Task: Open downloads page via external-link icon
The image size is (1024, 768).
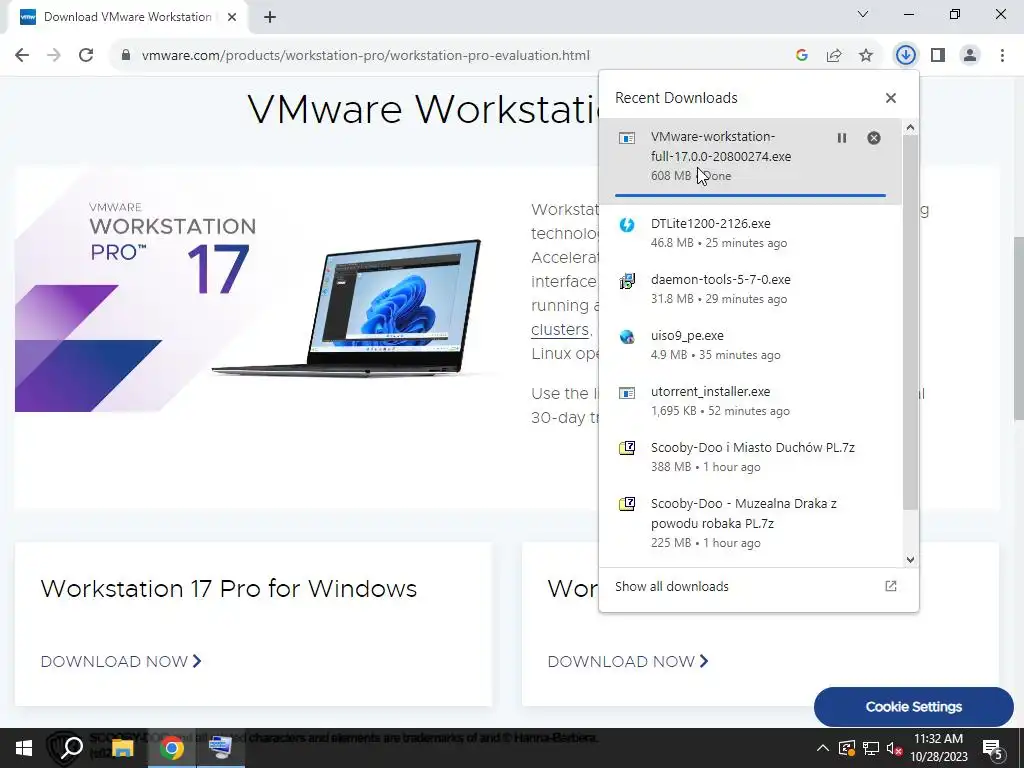Action: pos(891,586)
